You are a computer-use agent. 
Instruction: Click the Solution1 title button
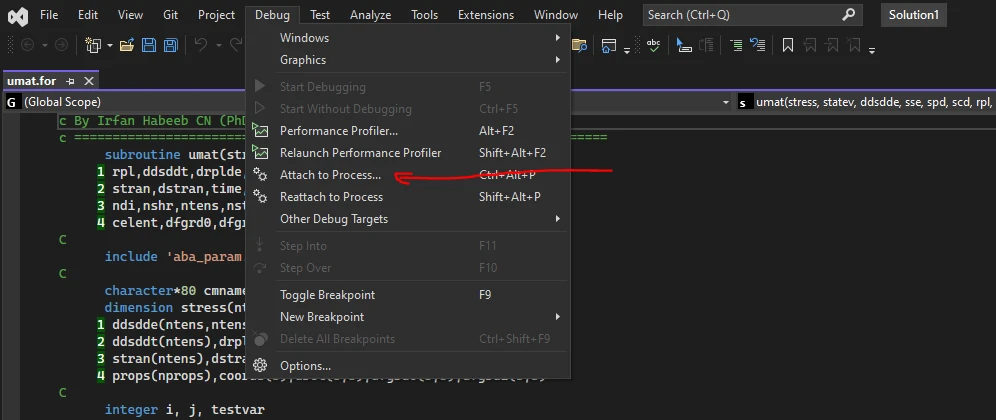[x=914, y=15]
